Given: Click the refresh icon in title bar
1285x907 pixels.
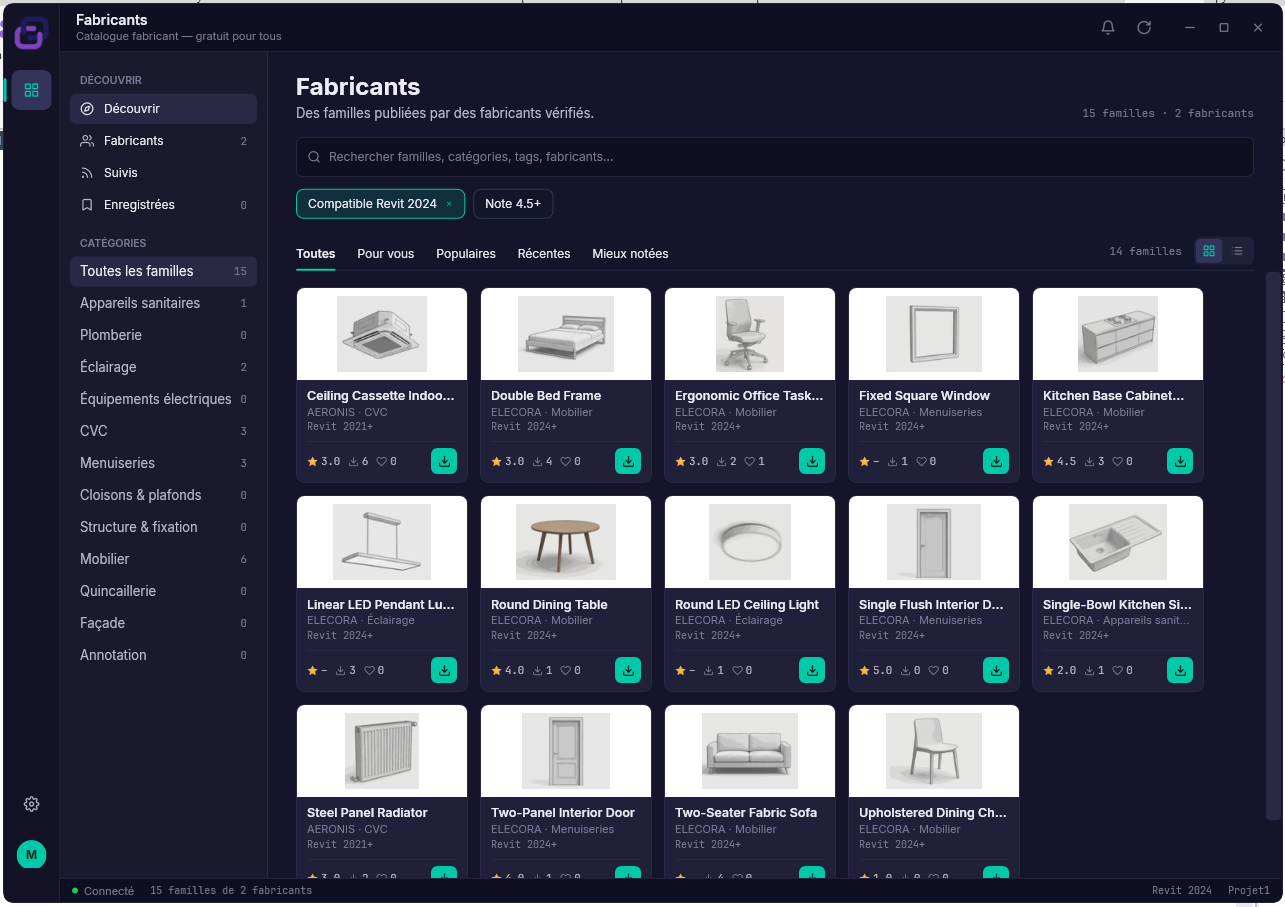Looking at the screenshot, I should coord(1144,28).
